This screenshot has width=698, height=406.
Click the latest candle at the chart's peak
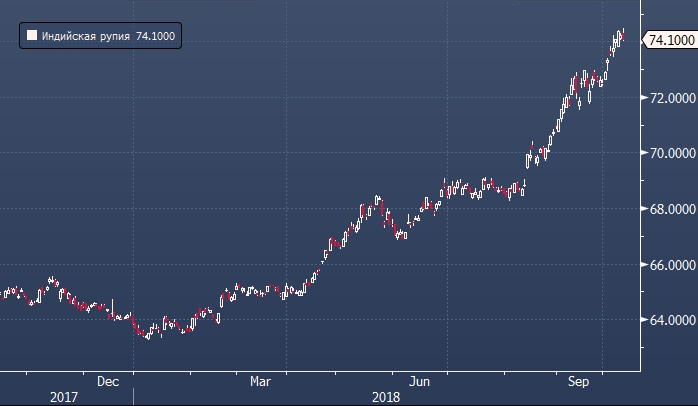click(x=622, y=36)
